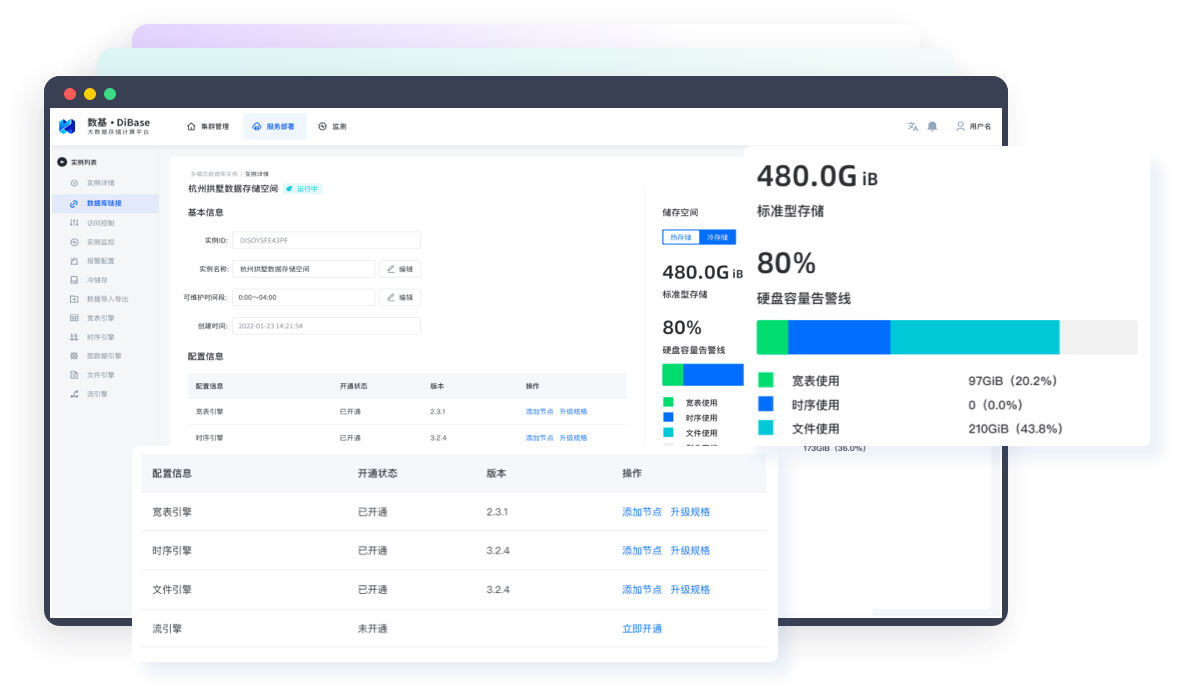
Task: Click the 实例ID input field
Action: (x=326, y=241)
